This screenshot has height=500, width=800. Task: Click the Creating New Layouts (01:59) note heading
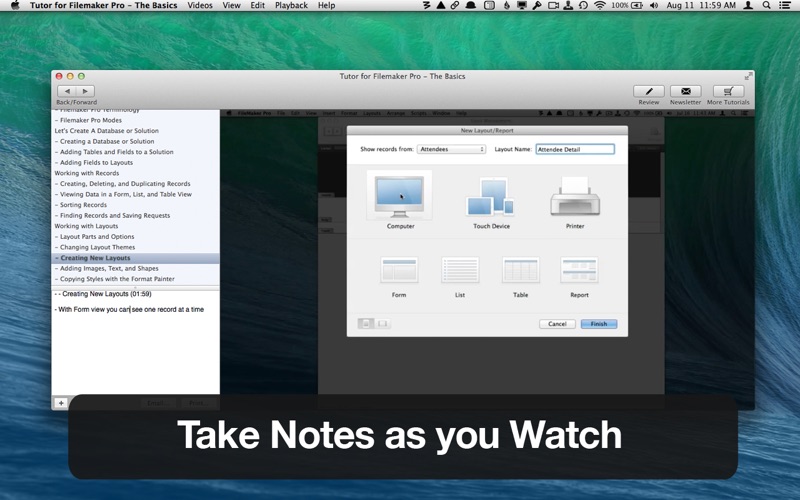tap(103, 294)
